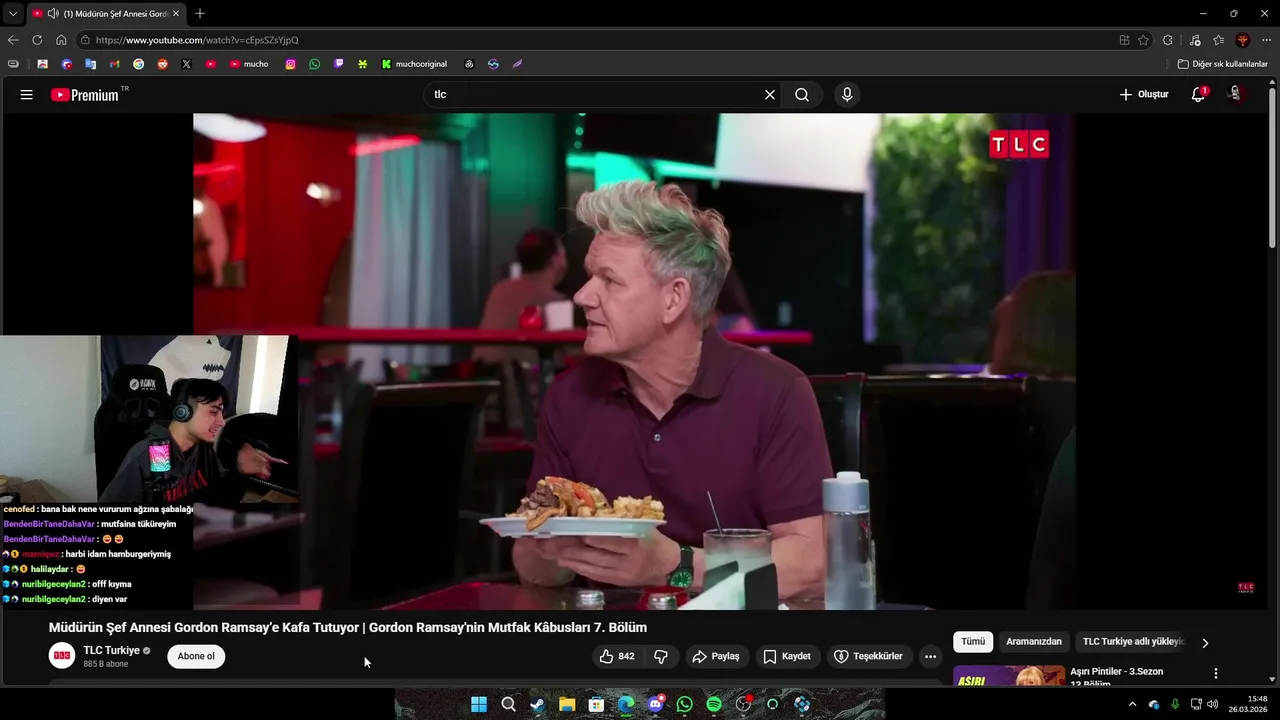1280x720 pixels.
Task: Add page to favorites star icon
Action: coord(1144,40)
